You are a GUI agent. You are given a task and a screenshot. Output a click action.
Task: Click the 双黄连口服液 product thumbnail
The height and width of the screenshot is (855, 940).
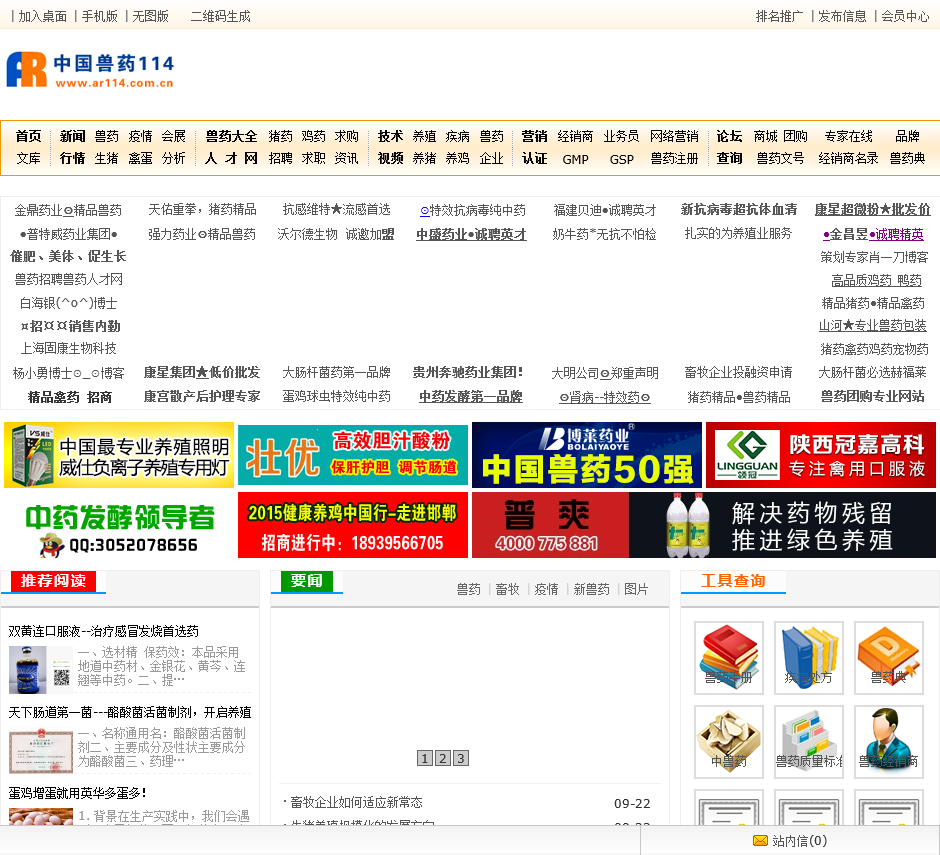click(x=40, y=670)
